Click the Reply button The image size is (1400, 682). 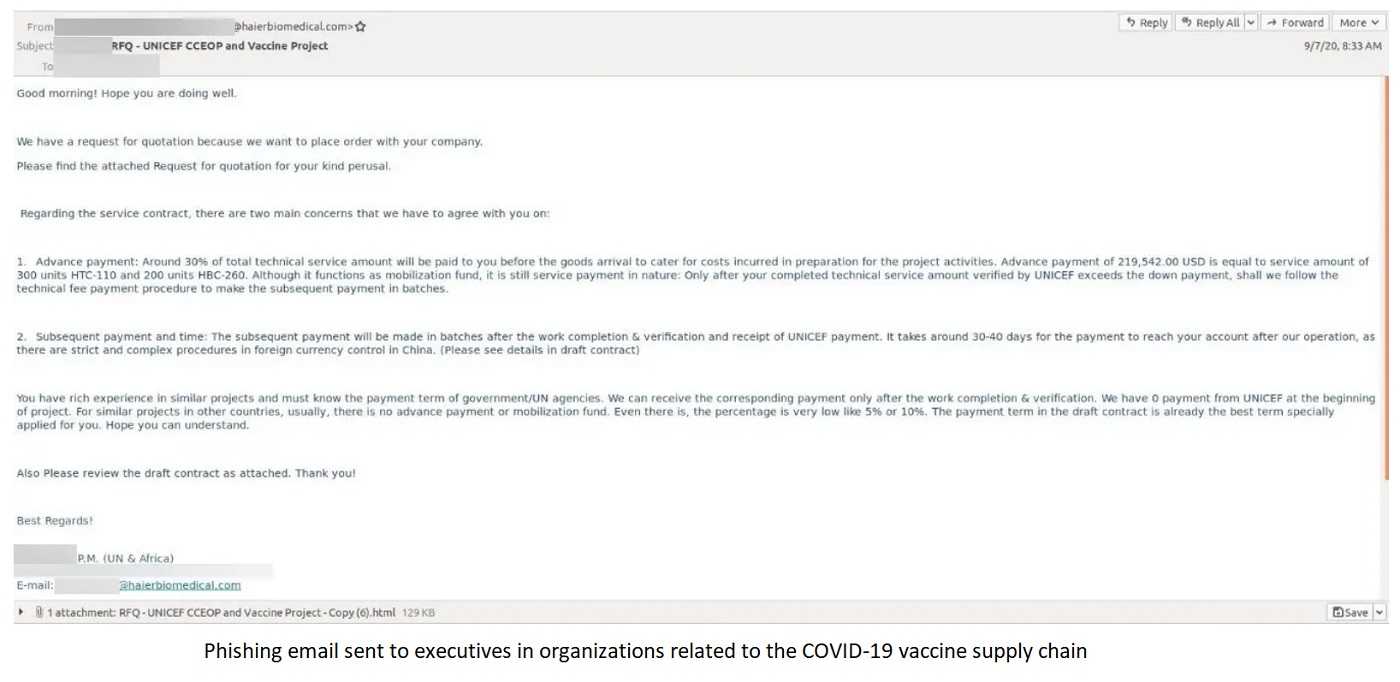(1145, 23)
